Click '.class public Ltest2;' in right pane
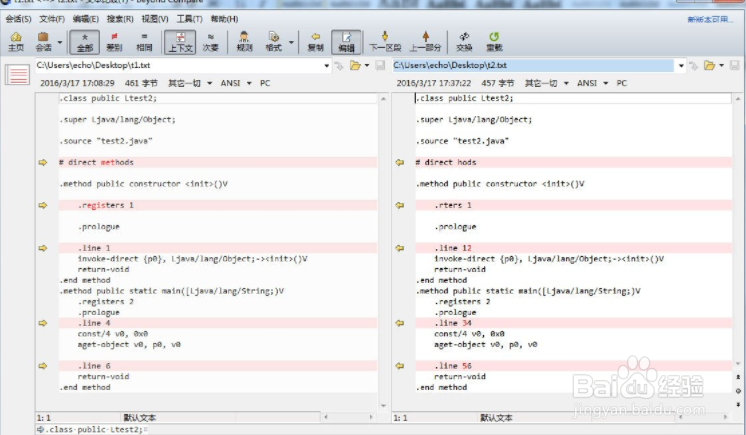Viewport: 746px width, 435px height. pos(464,98)
